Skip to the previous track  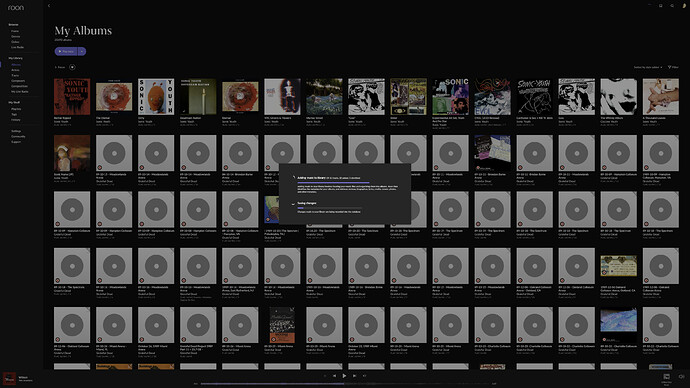click(334, 376)
